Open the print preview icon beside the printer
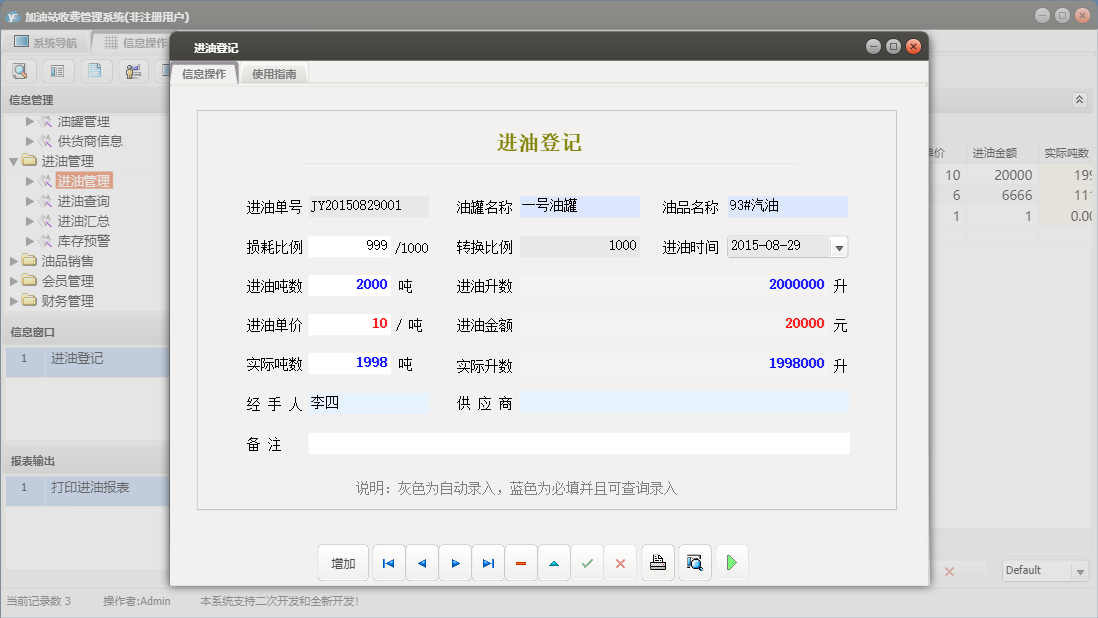Screen dimensions: 1098x618 pyautogui.click(x=694, y=562)
